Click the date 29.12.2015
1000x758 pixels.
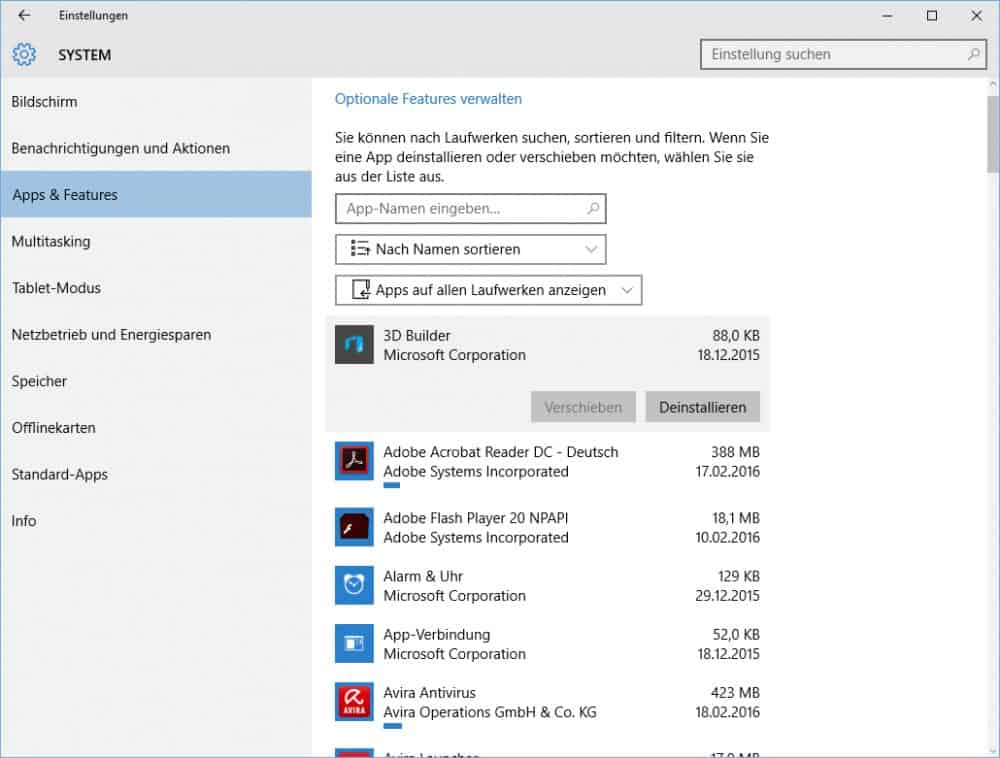727,595
